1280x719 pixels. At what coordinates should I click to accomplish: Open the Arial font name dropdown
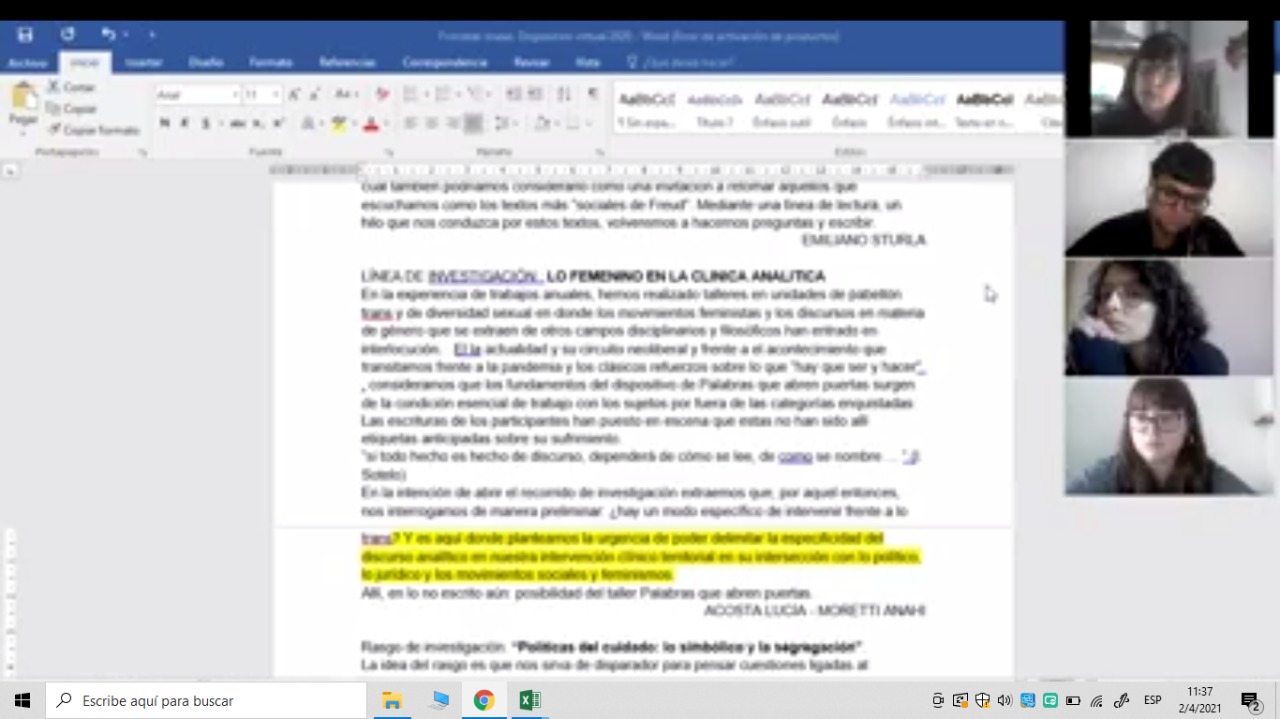pyautogui.click(x=197, y=95)
